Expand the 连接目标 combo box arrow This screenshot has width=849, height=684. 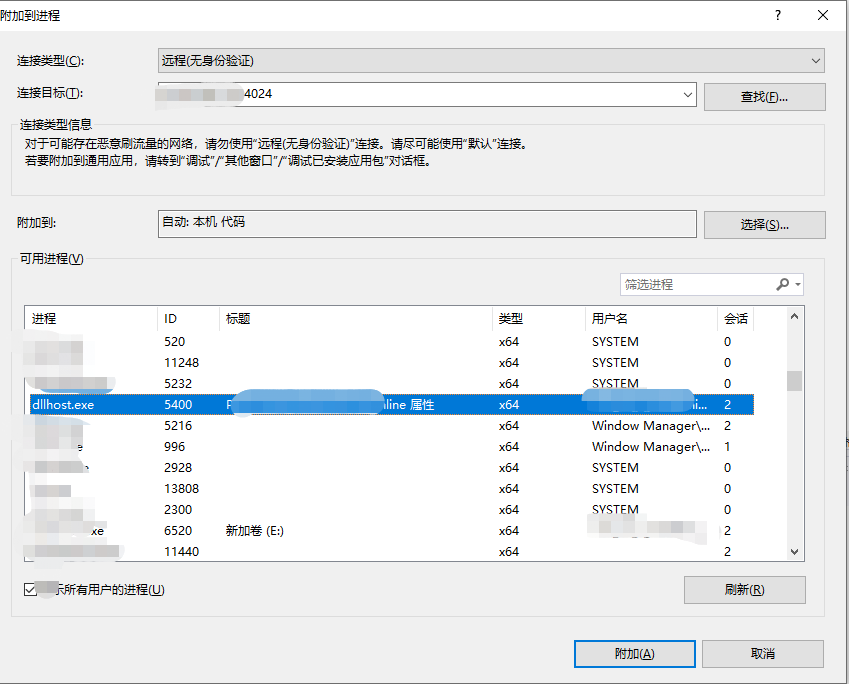click(x=688, y=95)
